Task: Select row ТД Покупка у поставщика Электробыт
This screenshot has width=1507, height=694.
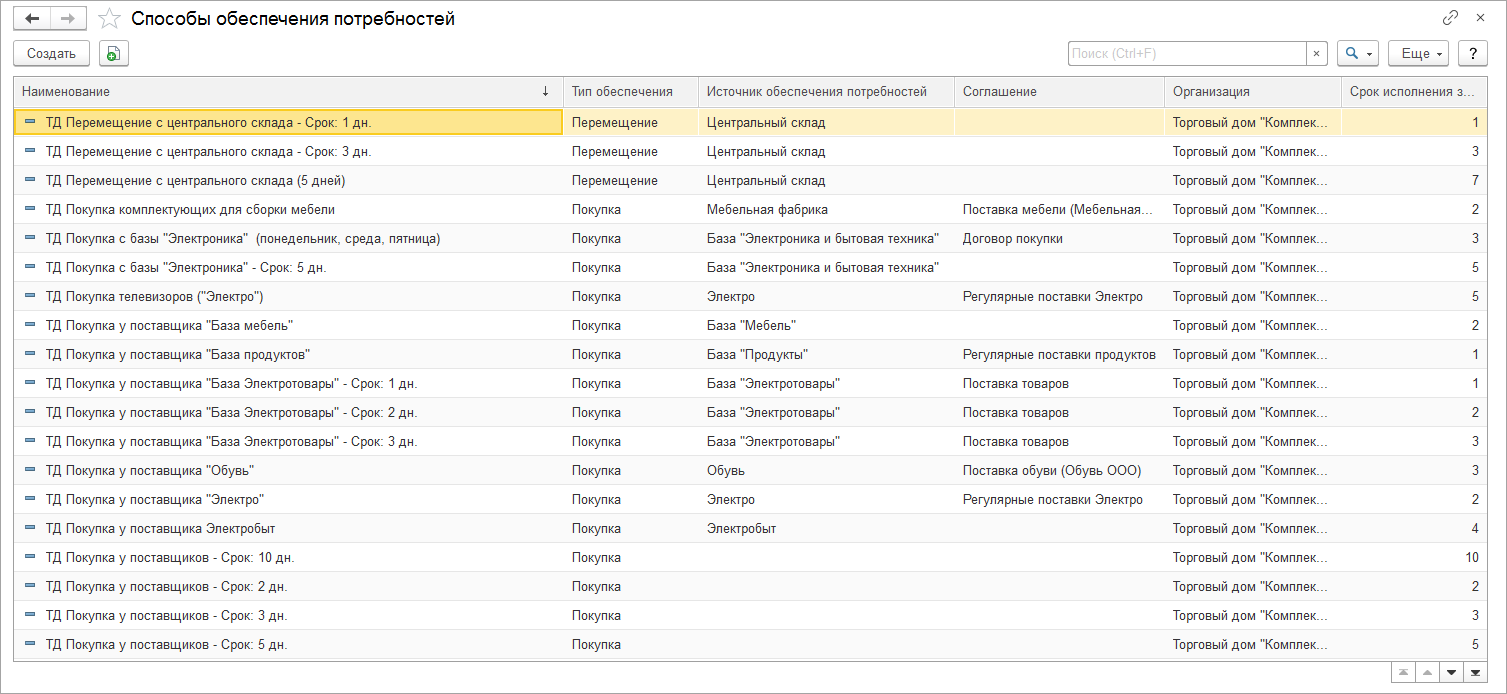Action: 160,529
